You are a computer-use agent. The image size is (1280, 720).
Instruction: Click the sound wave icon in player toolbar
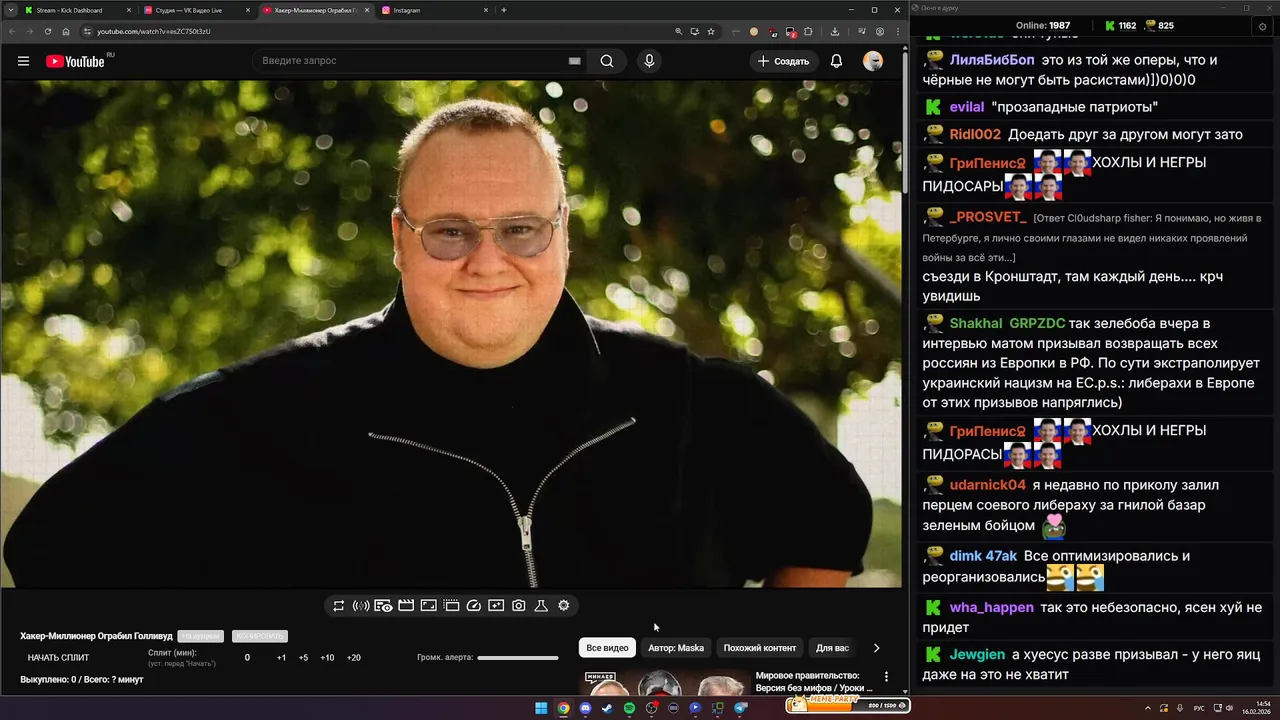pos(361,606)
